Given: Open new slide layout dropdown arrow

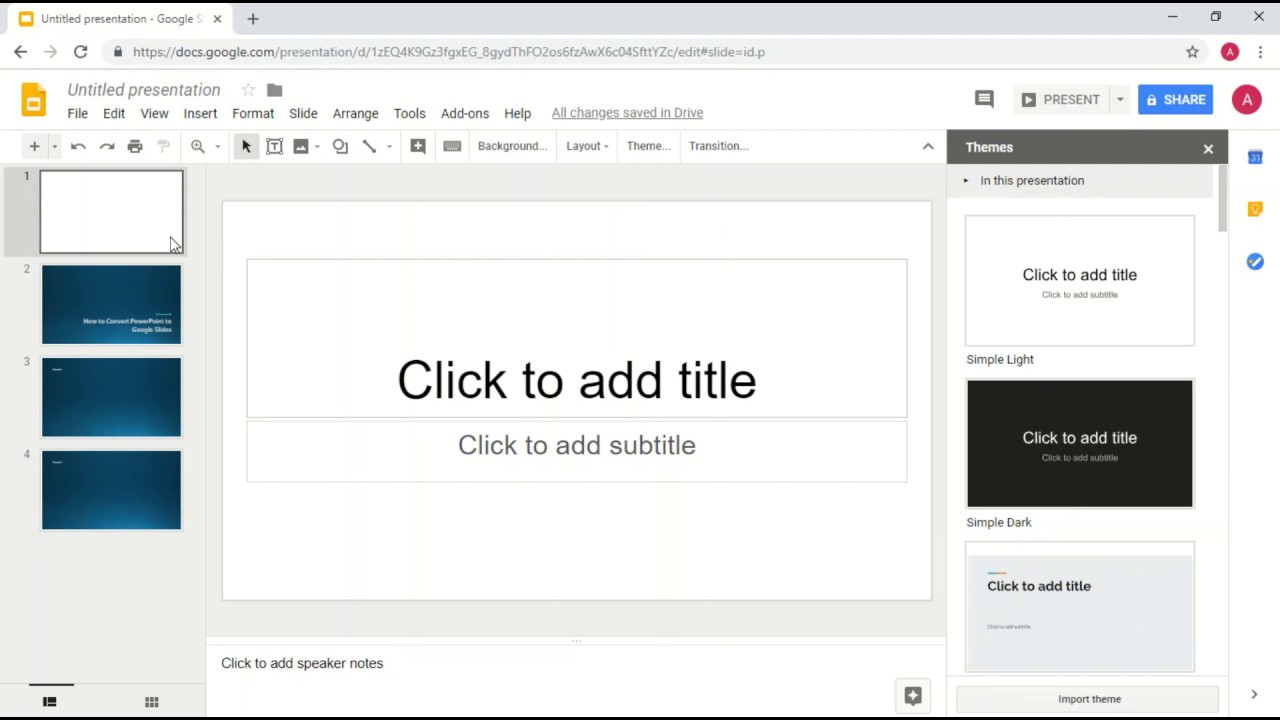Looking at the screenshot, I should click(54, 146).
